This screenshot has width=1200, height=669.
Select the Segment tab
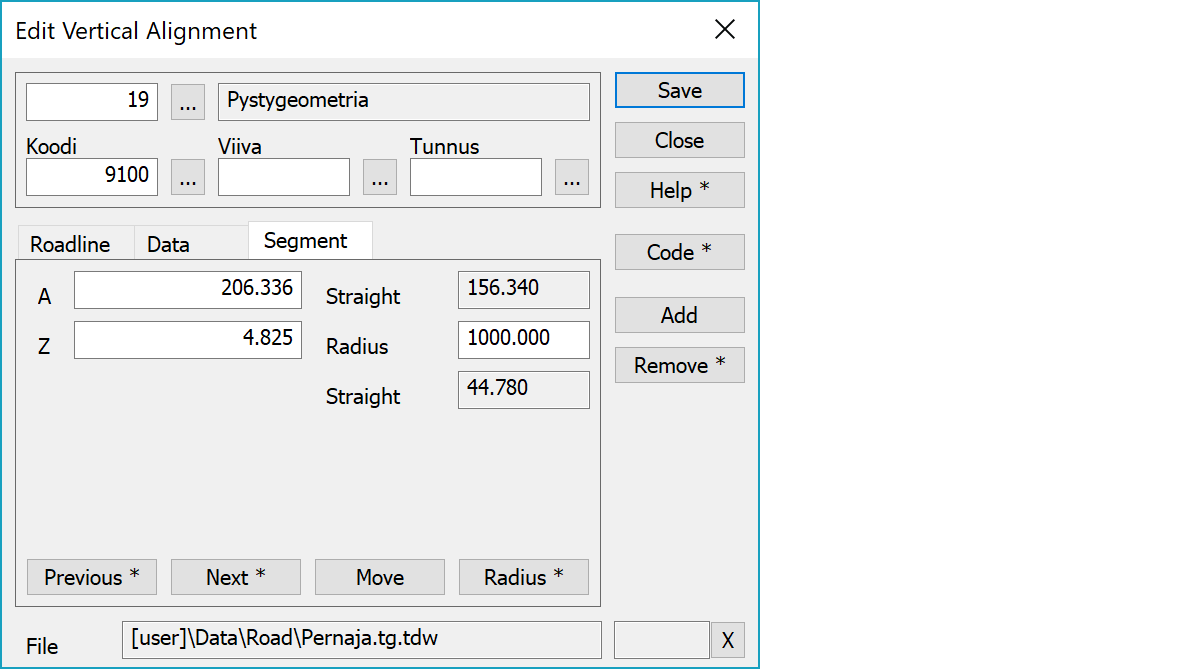coord(306,241)
